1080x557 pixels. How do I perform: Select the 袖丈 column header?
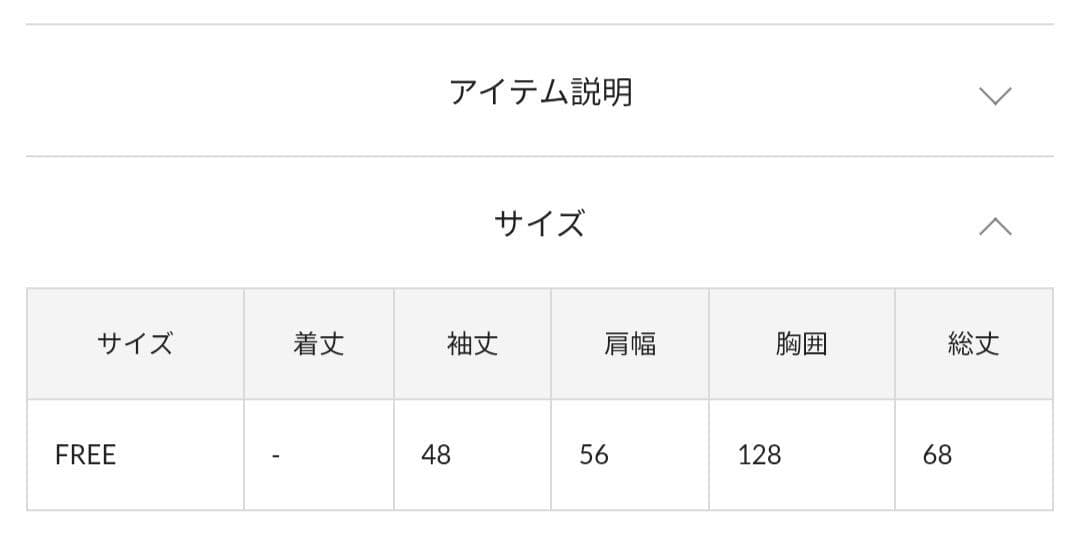[x=472, y=344]
